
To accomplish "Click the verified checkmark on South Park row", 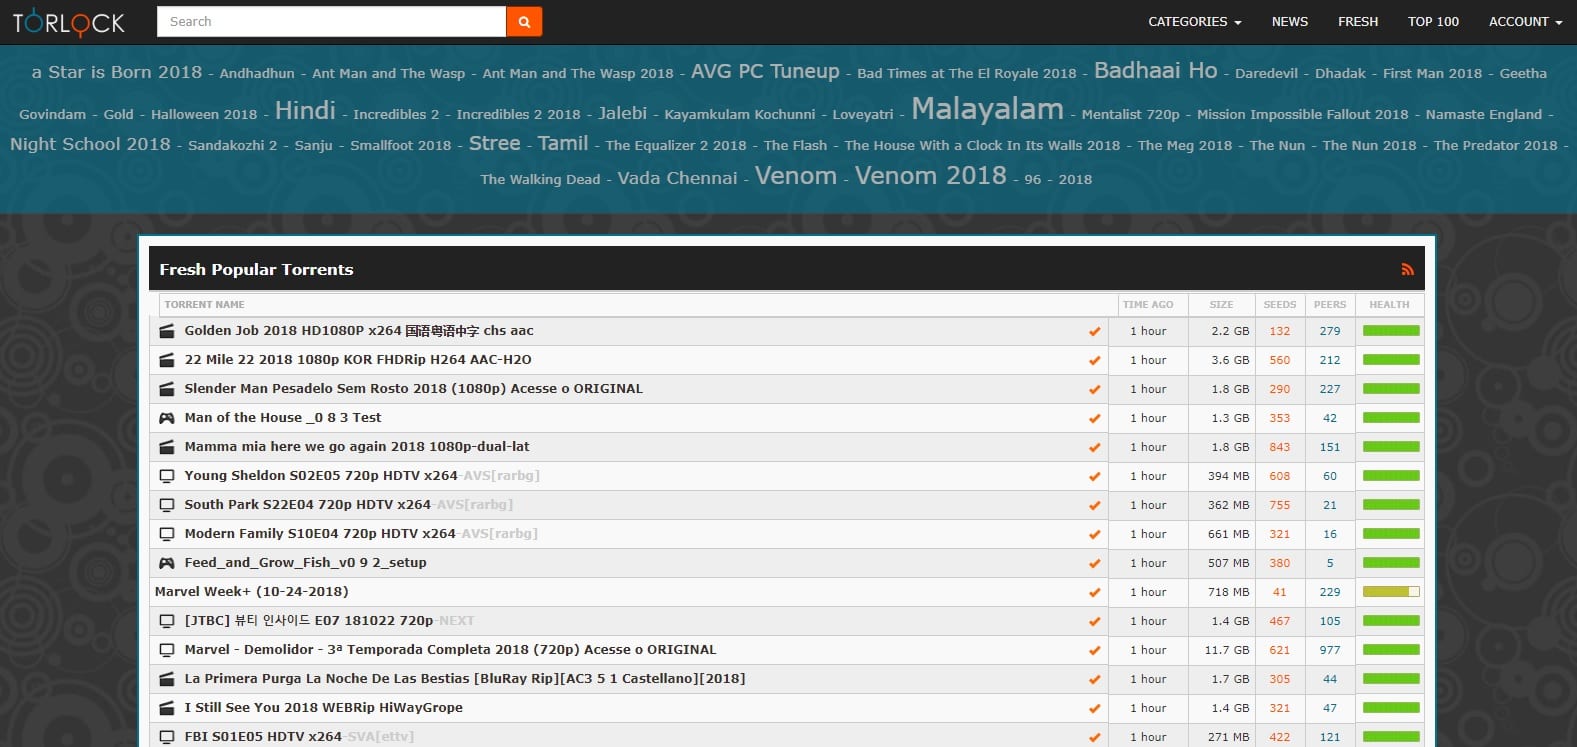I will pos(1094,505).
